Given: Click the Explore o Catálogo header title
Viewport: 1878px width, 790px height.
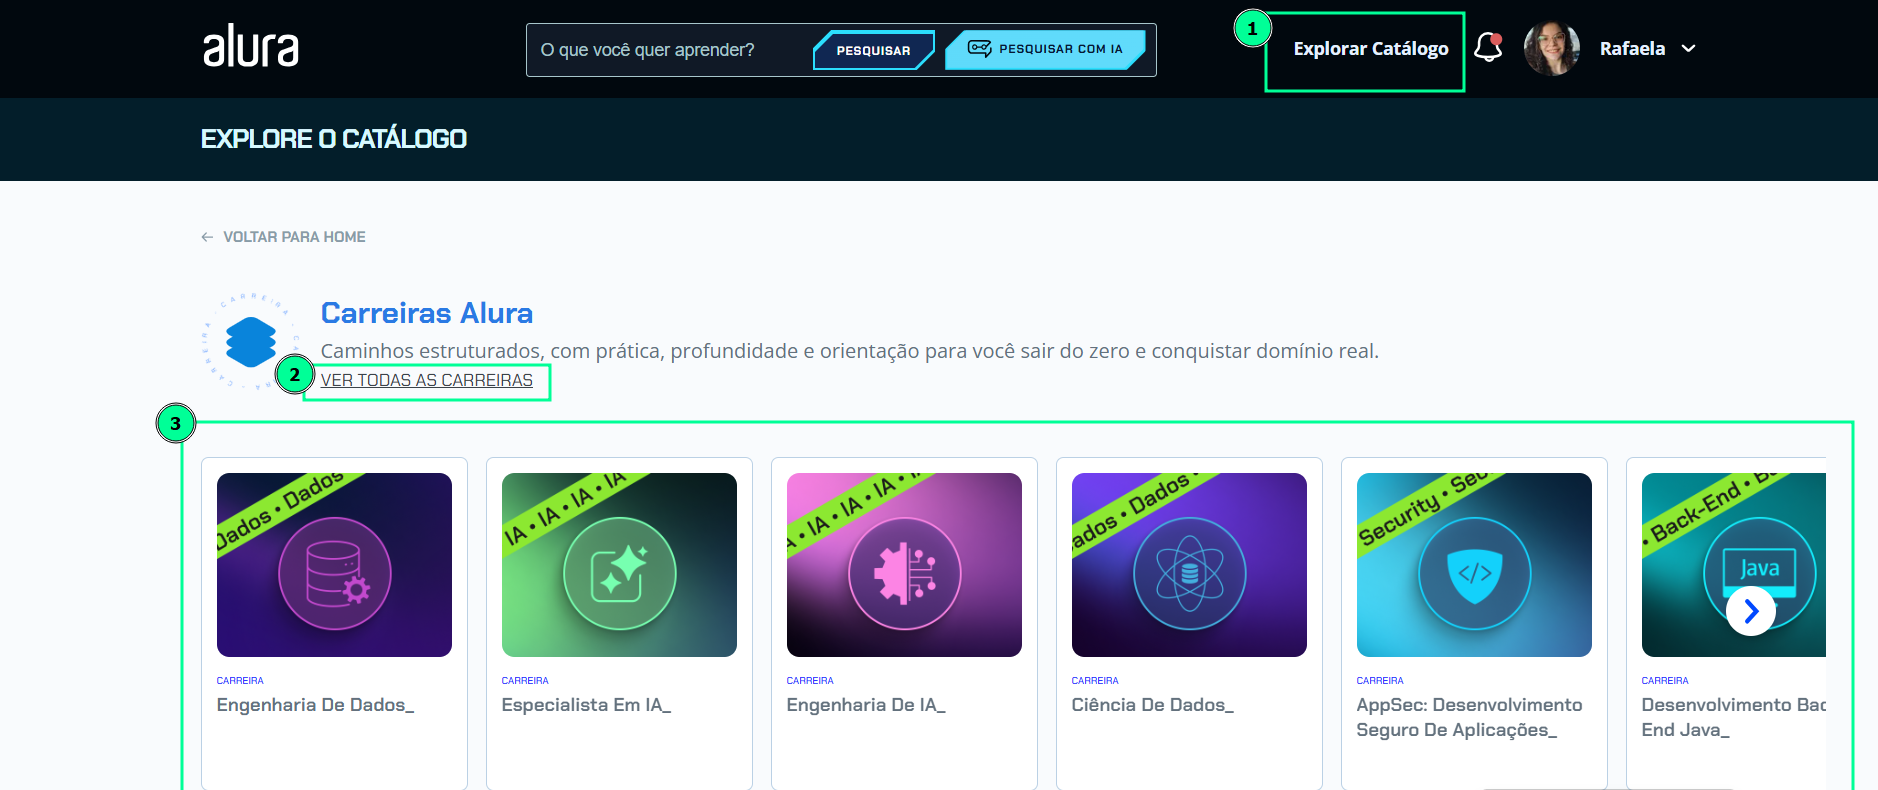Looking at the screenshot, I should point(334,139).
